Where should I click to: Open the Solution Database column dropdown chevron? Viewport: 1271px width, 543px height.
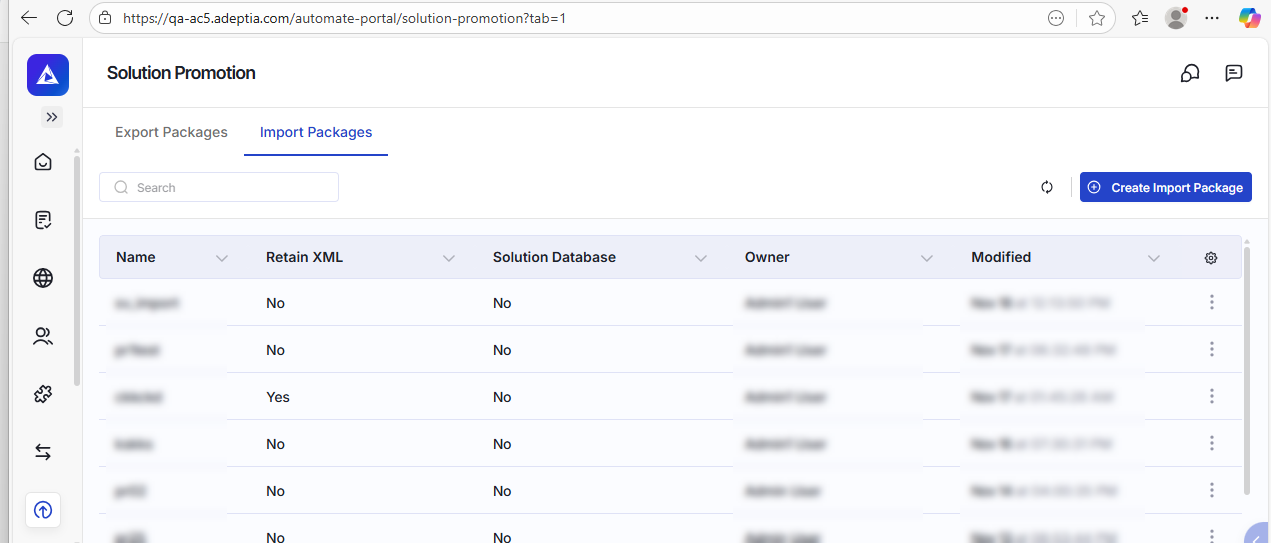(701, 258)
